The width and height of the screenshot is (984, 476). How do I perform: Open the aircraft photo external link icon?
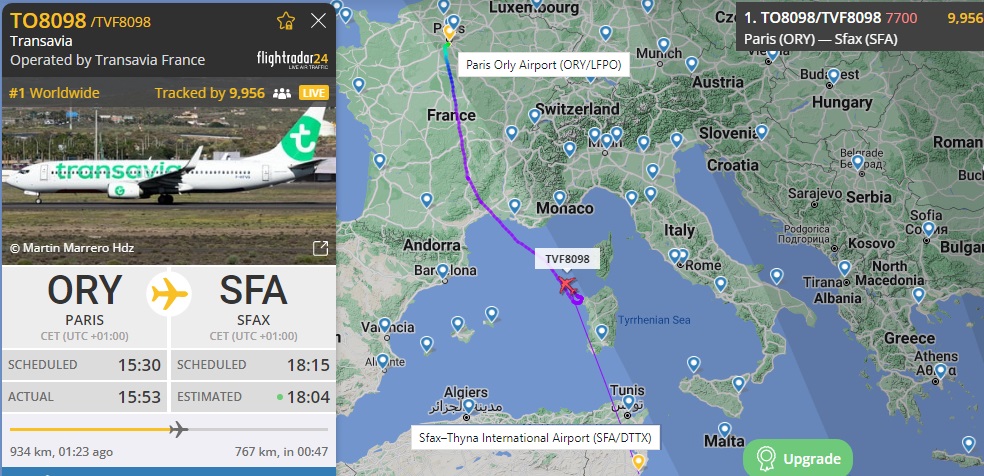pyautogui.click(x=320, y=248)
